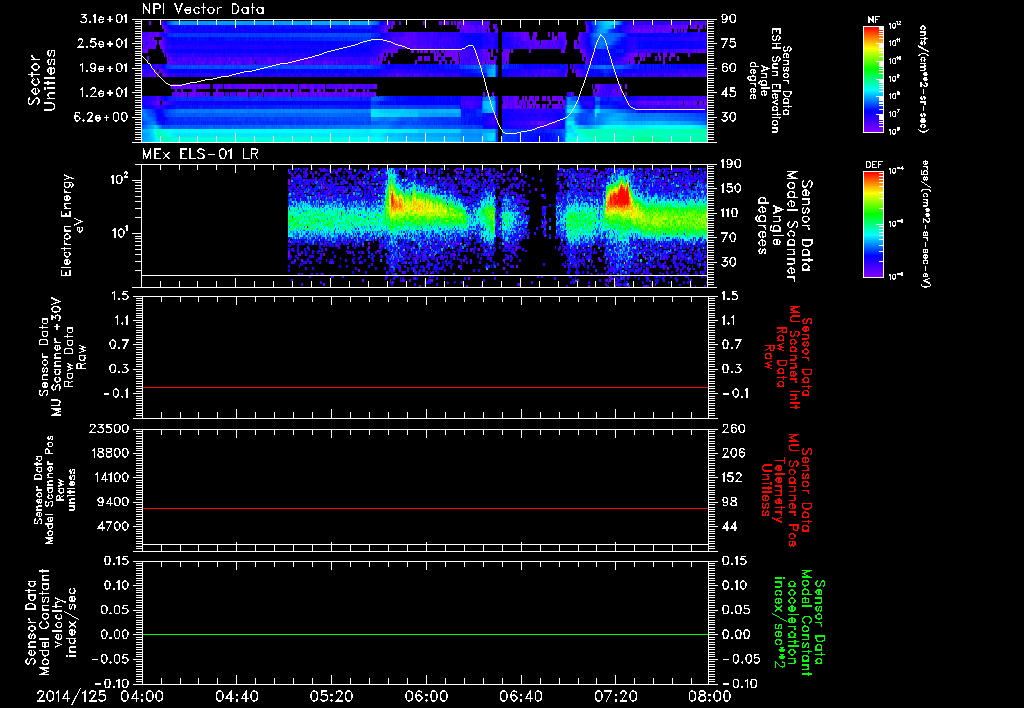Click the red line in Scanner Pos panel

click(x=425, y=508)
